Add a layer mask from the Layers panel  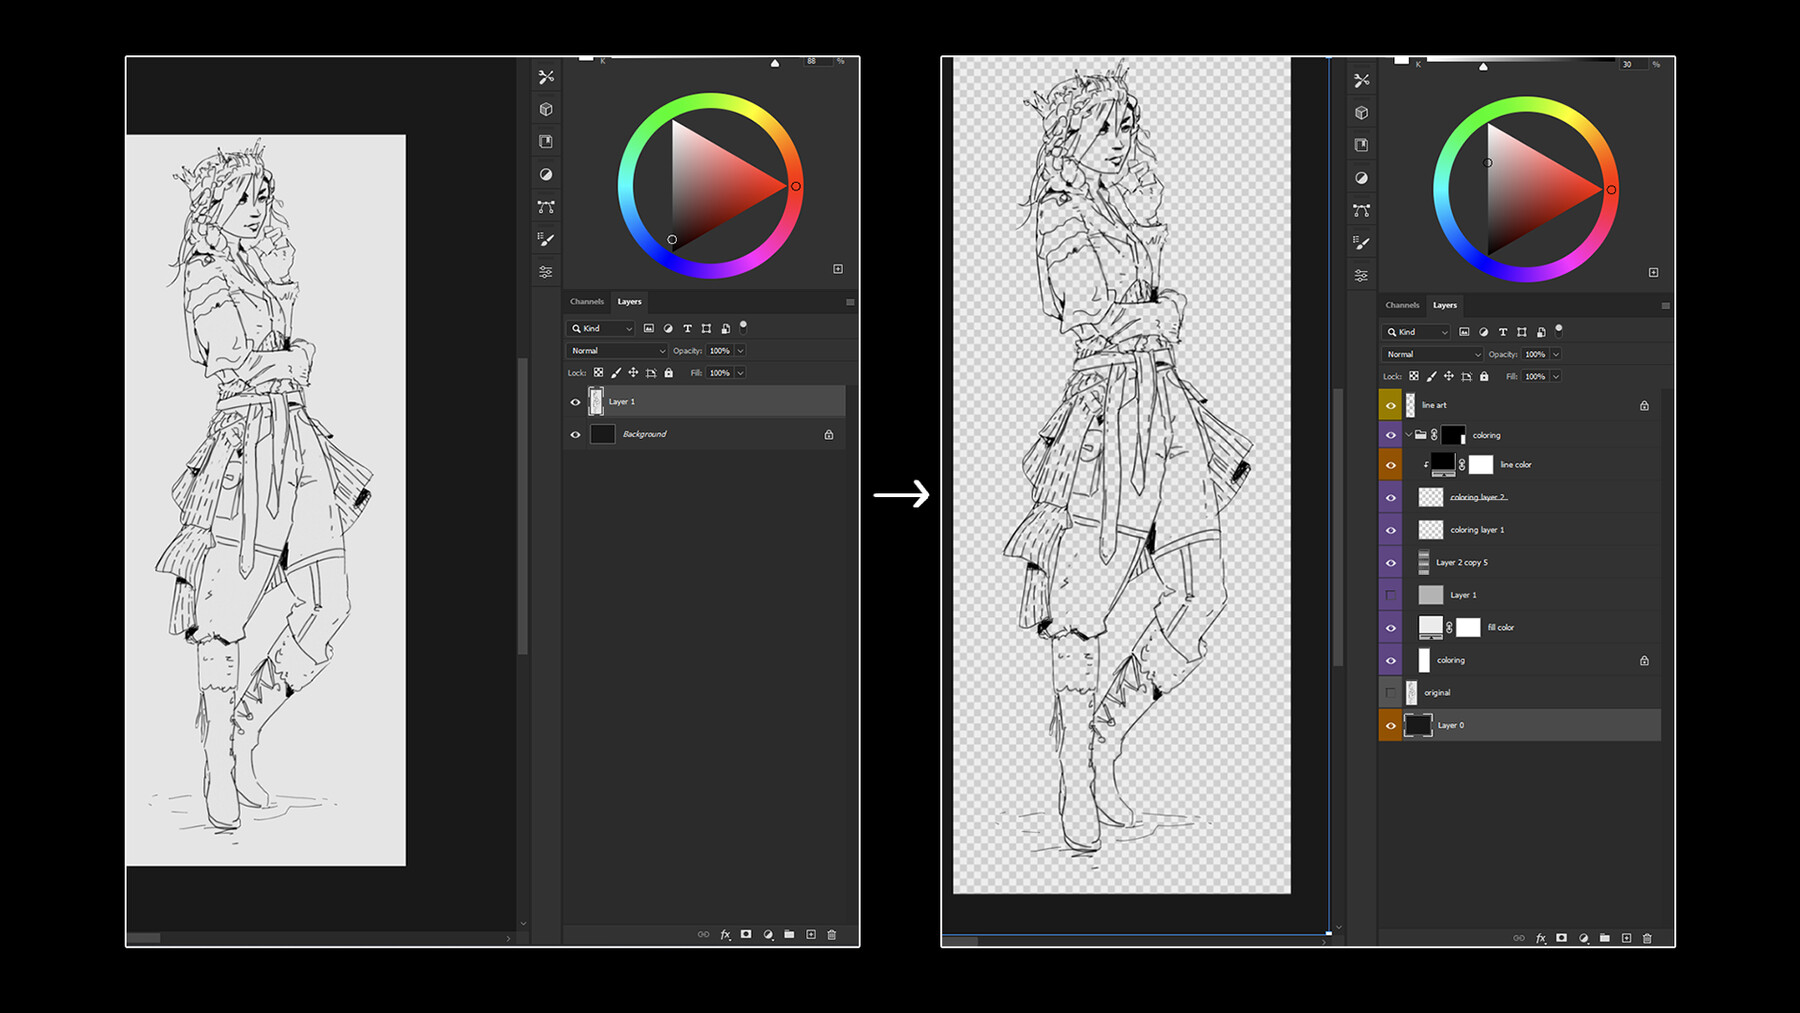[745, 935]
